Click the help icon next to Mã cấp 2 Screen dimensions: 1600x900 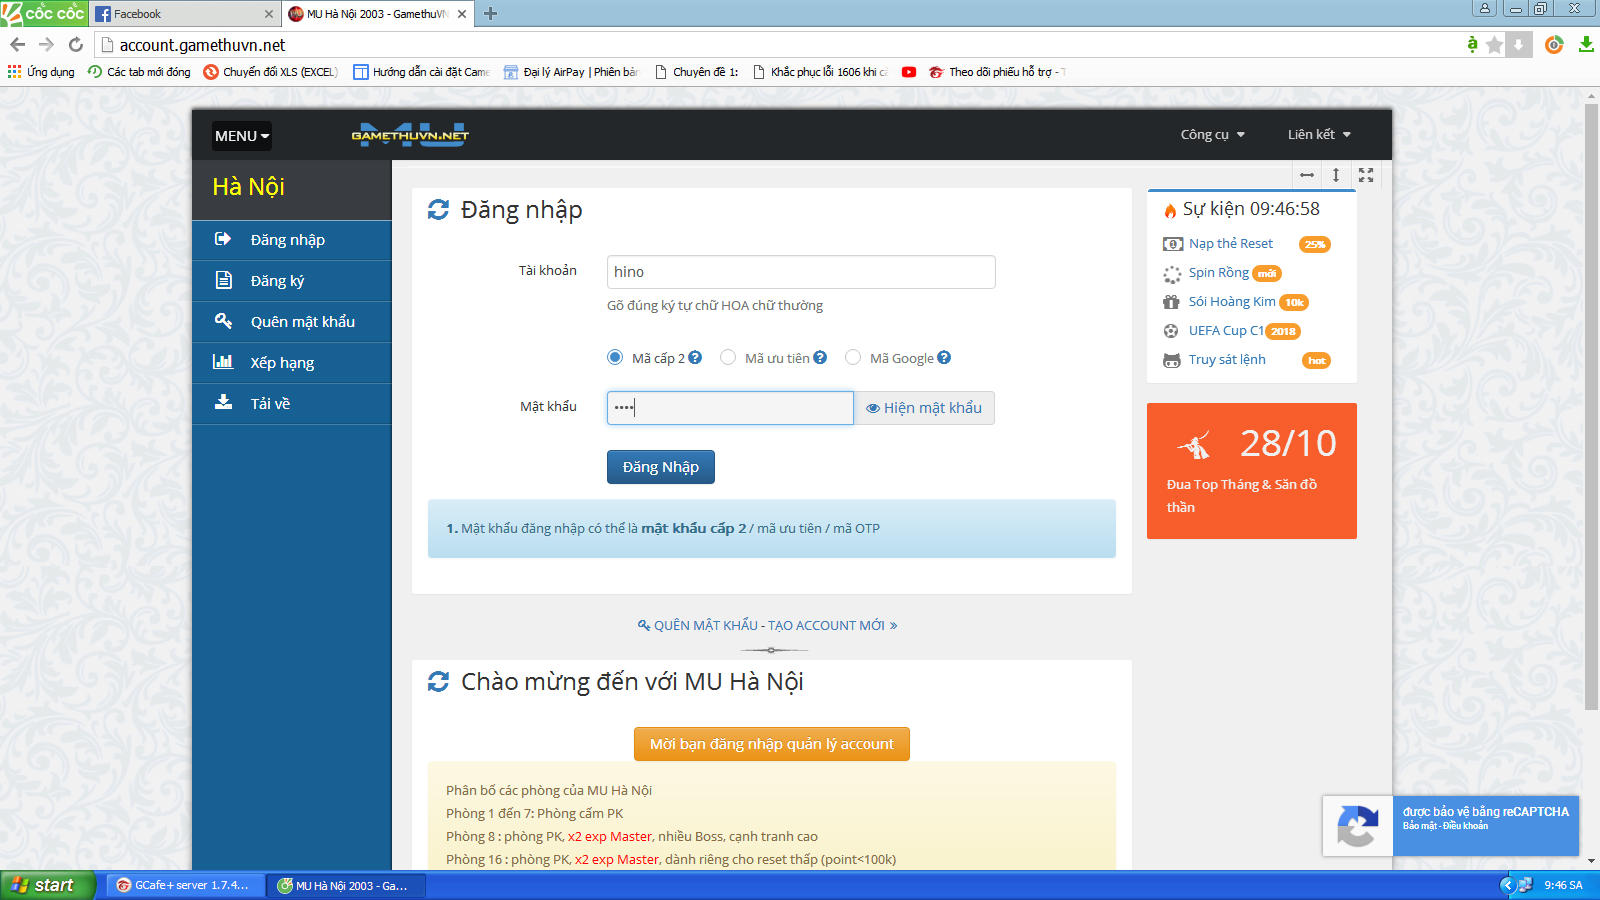pos(695,357)
